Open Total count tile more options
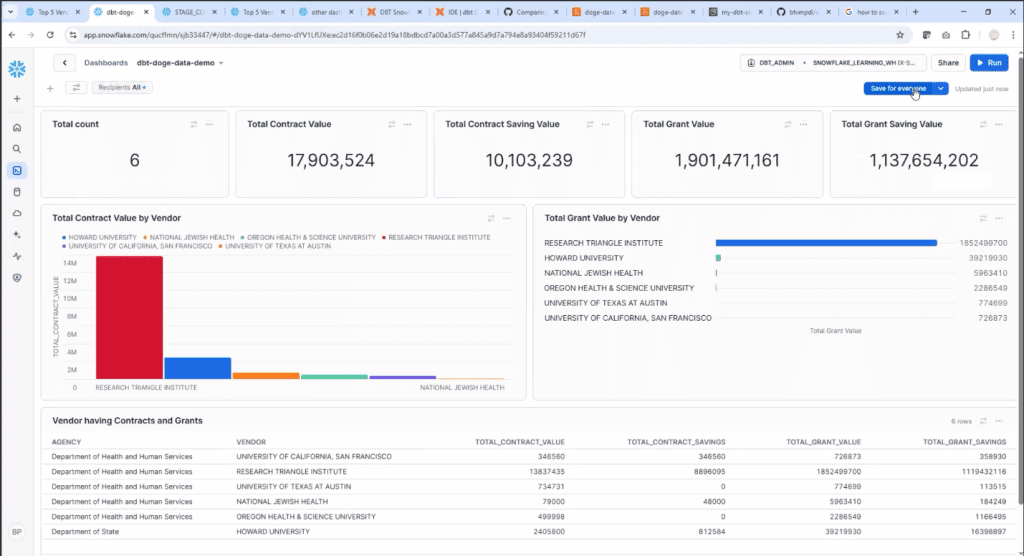 click(x=210, y=124)
